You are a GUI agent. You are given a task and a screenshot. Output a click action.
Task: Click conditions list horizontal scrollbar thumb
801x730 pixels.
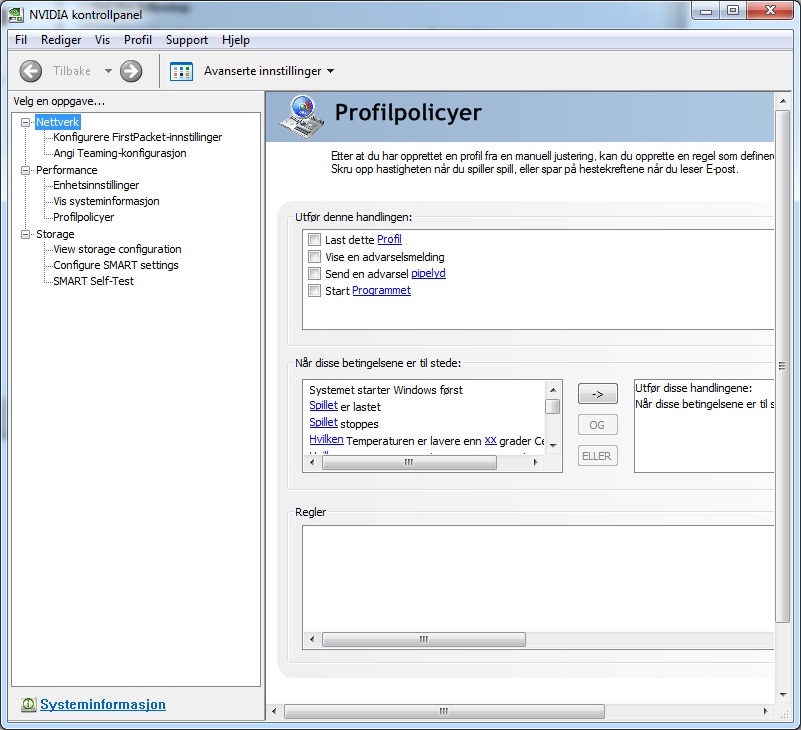[x=409, y=462]
